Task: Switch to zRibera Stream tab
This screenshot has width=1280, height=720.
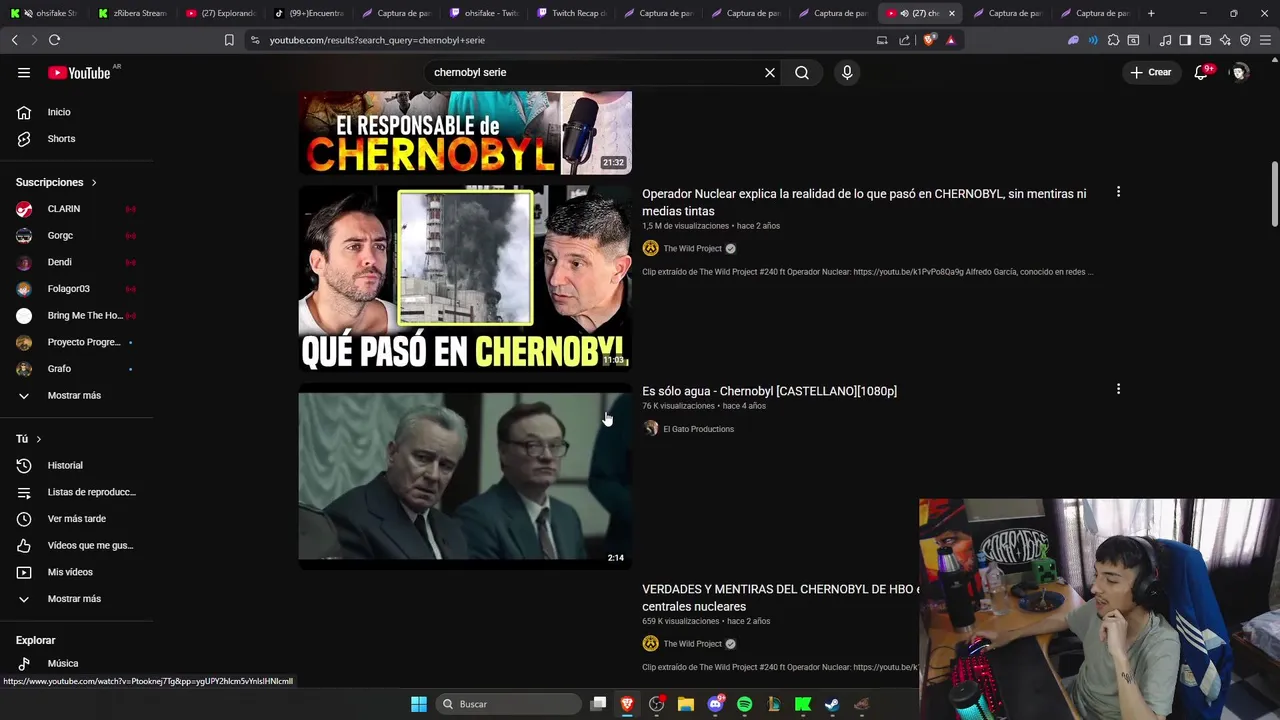Action: 134,13
